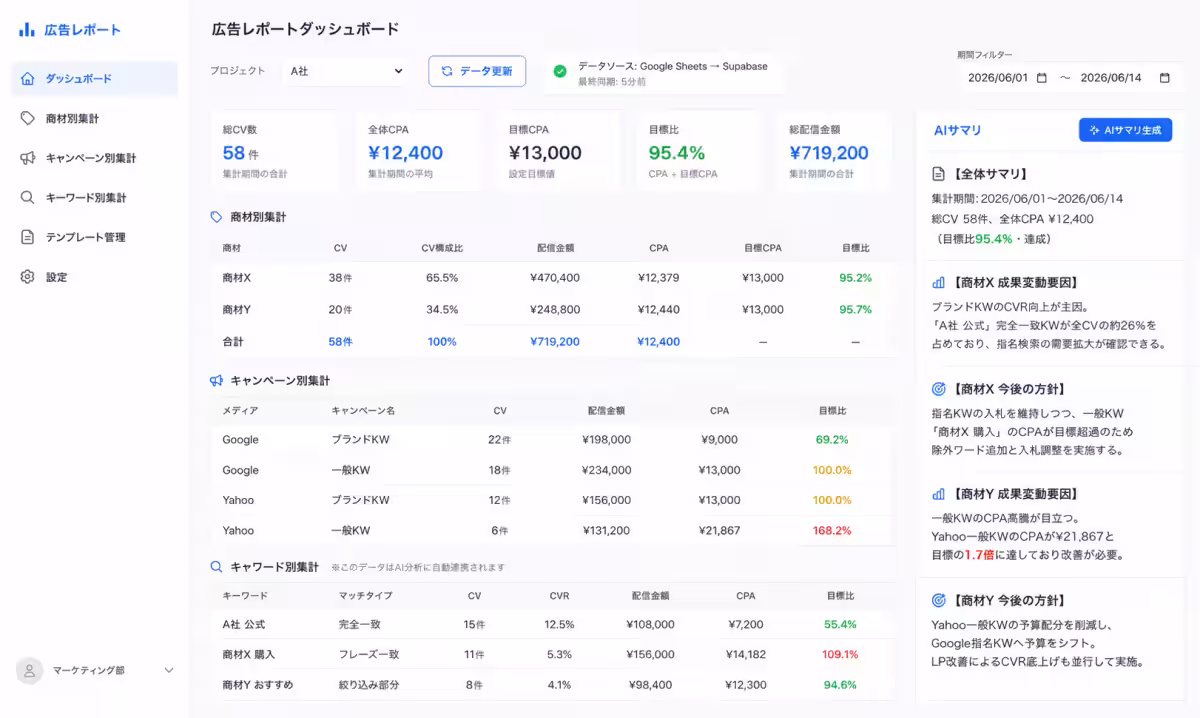The image size is (1200, 718).
Task: Click the 全体CPA value ¥12,400
Action: pyautogui.click(x=405, y=153)
